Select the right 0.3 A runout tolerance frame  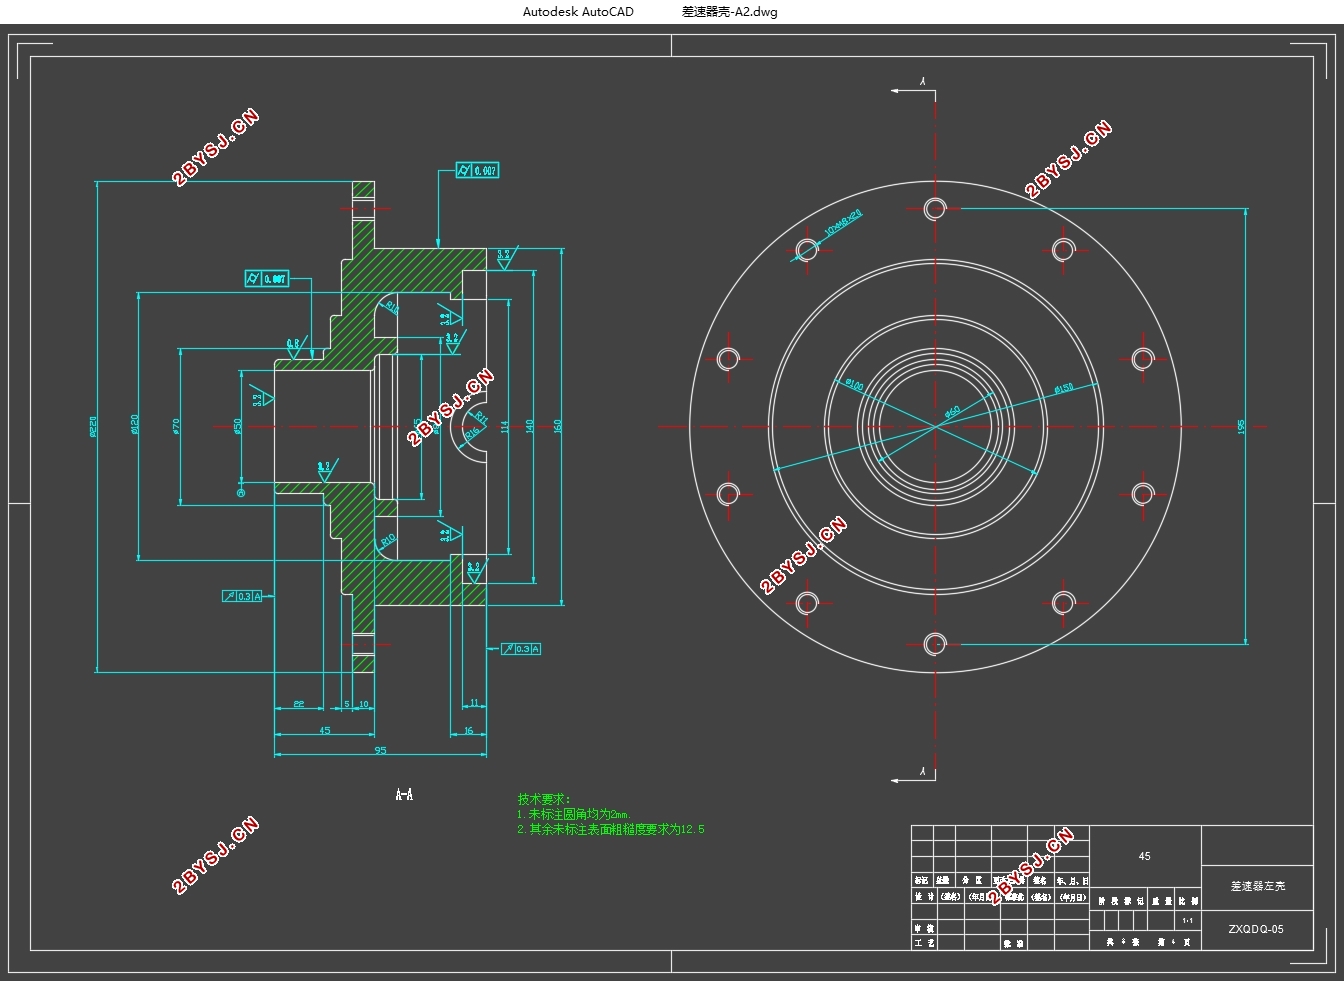tap(521, 649)
